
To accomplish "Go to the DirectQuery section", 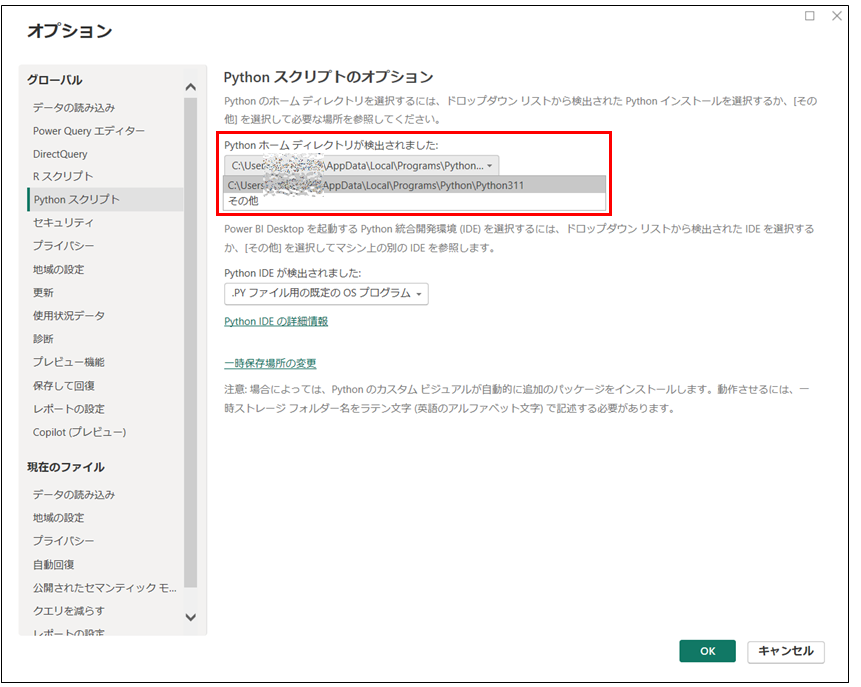I will coord(60,154).
